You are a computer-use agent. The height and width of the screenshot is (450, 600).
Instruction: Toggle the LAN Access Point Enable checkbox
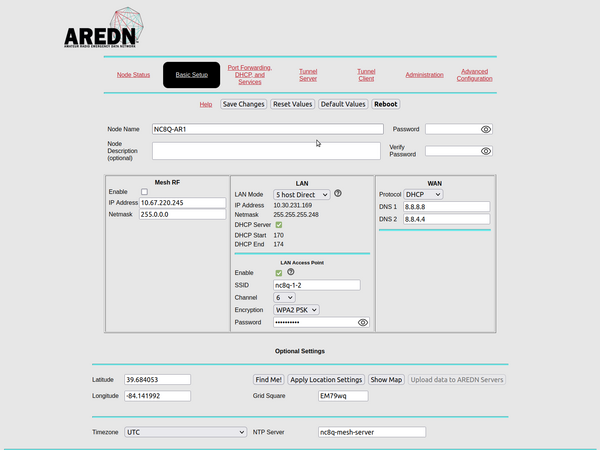[x=279, y=273]
